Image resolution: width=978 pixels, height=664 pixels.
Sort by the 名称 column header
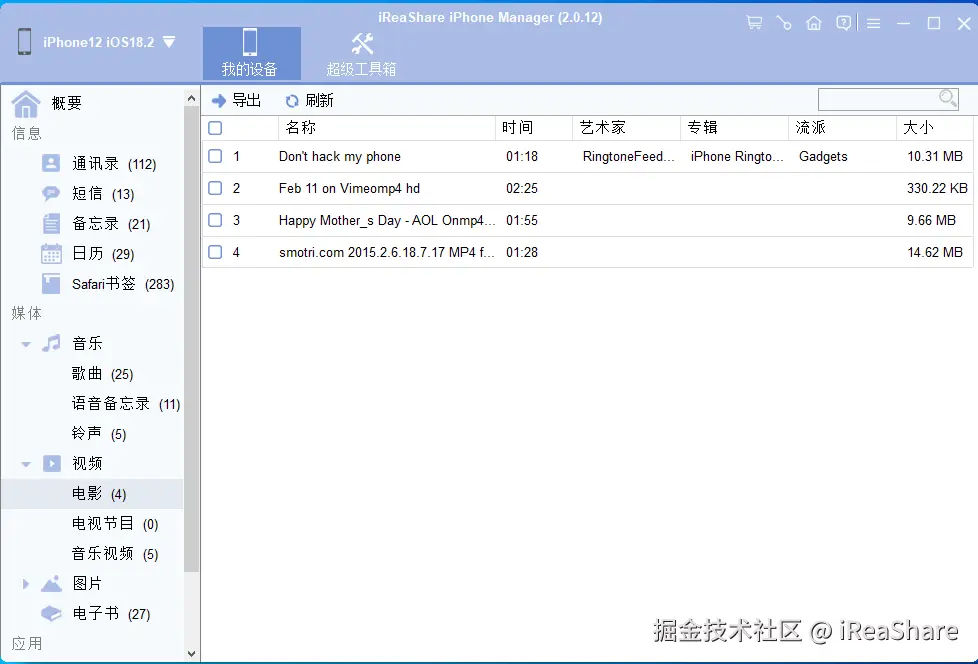[x=387, y=127]
